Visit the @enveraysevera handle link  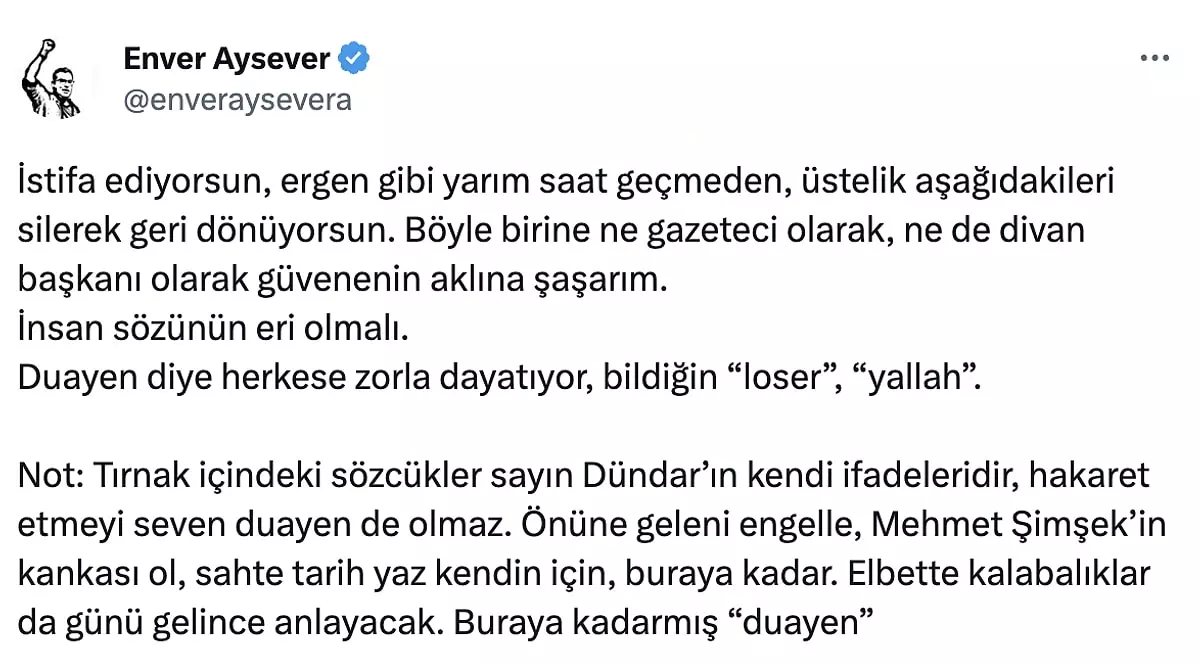click(237, 100)
